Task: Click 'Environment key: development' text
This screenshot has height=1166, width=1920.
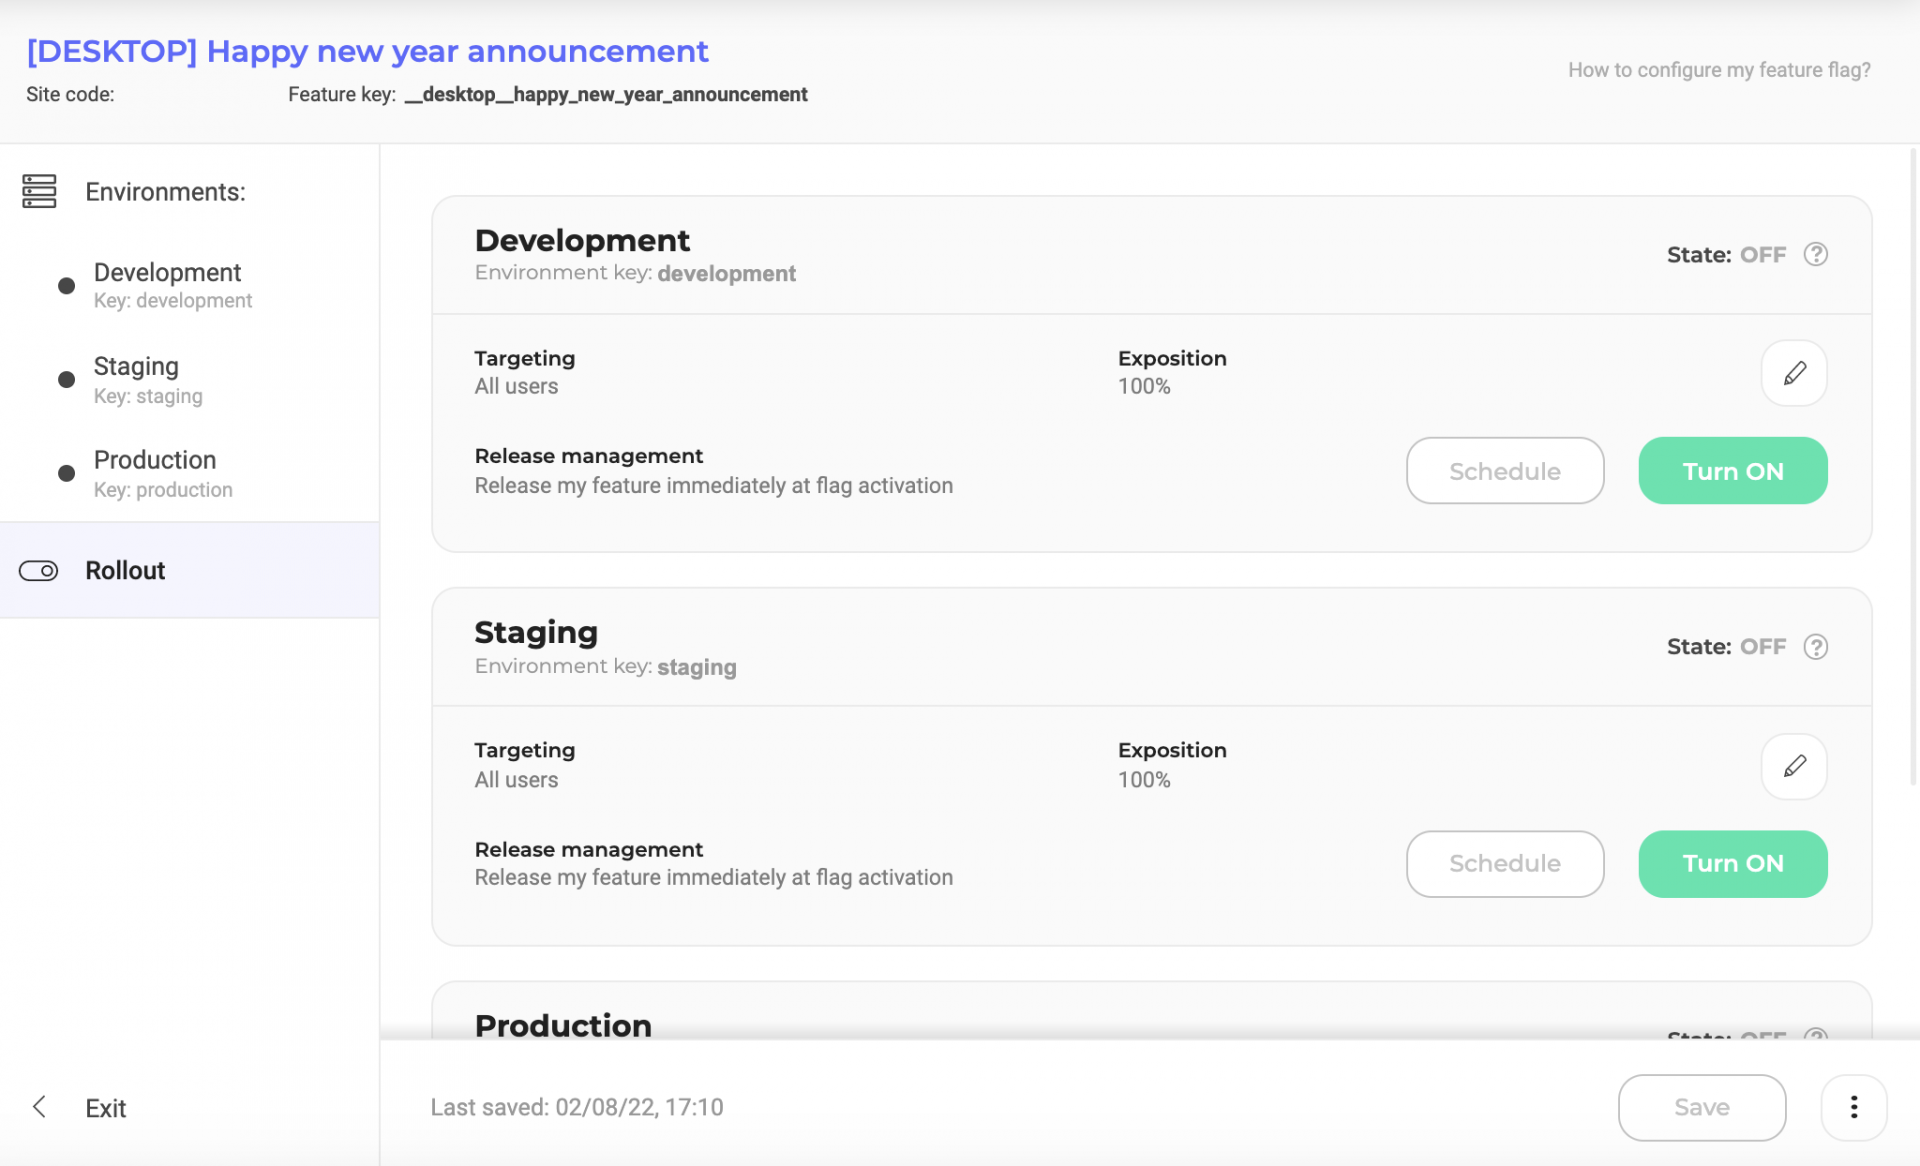Action: tap(635, 273)
